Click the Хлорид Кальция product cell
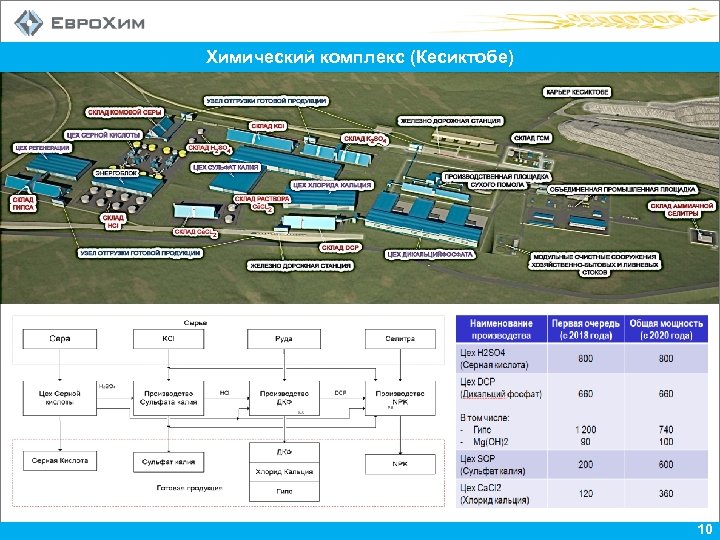 pyautogui.click(x=284, y=472)
